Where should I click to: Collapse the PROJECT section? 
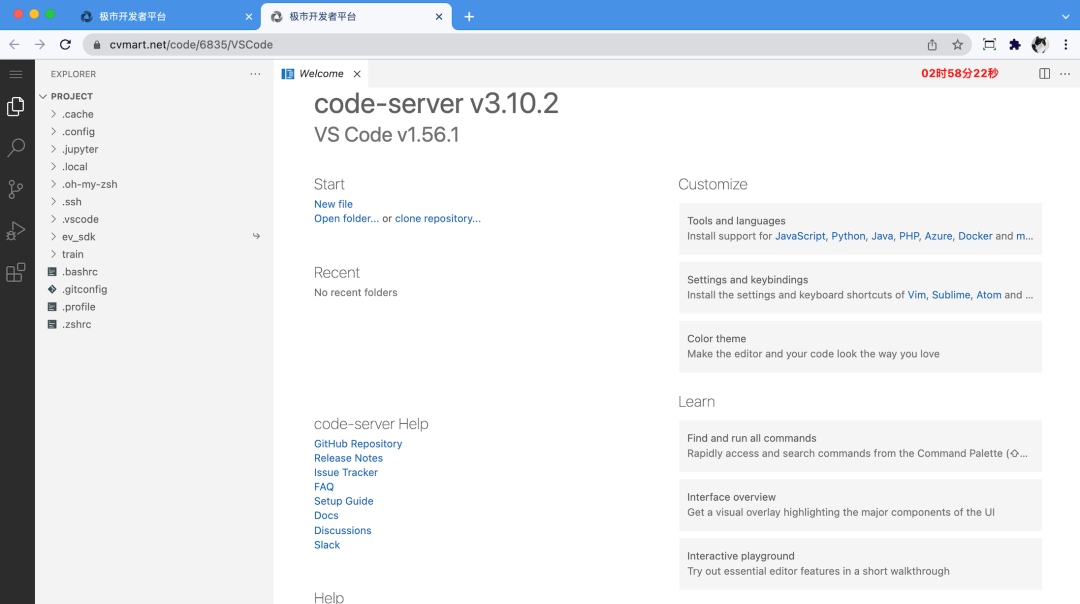point(72,96)
